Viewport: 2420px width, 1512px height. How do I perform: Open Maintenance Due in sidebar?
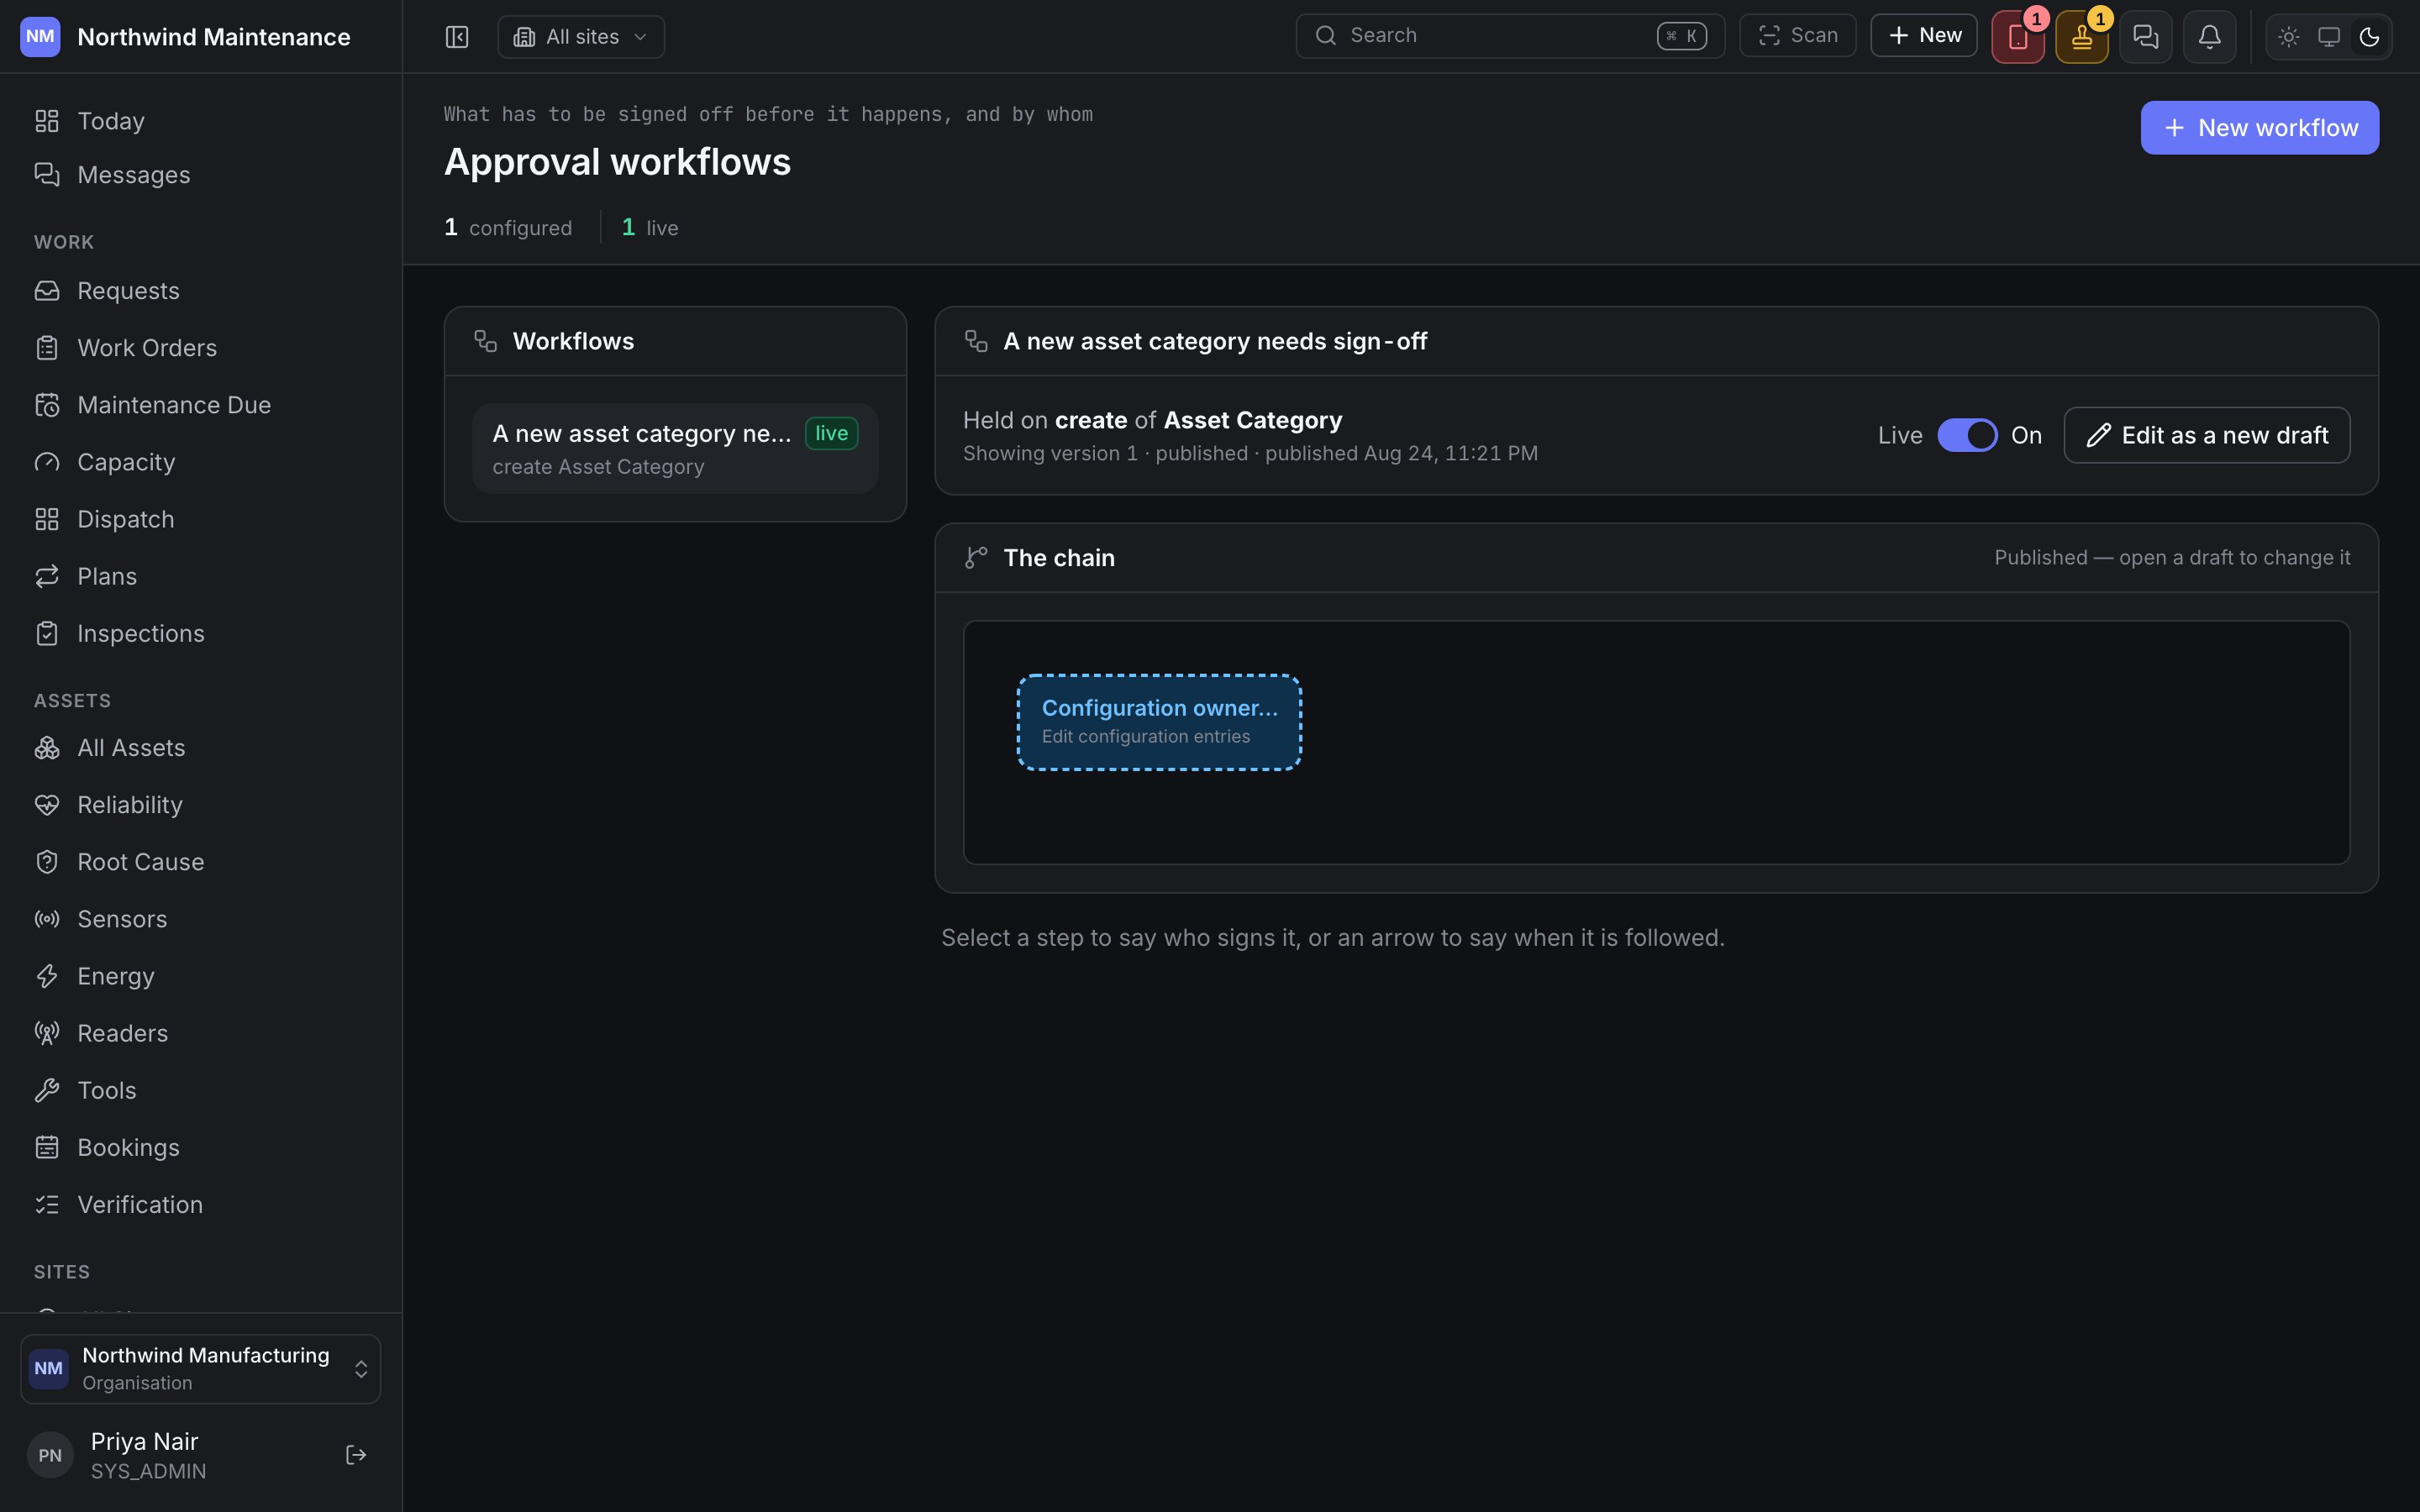[x=200, y=405]
